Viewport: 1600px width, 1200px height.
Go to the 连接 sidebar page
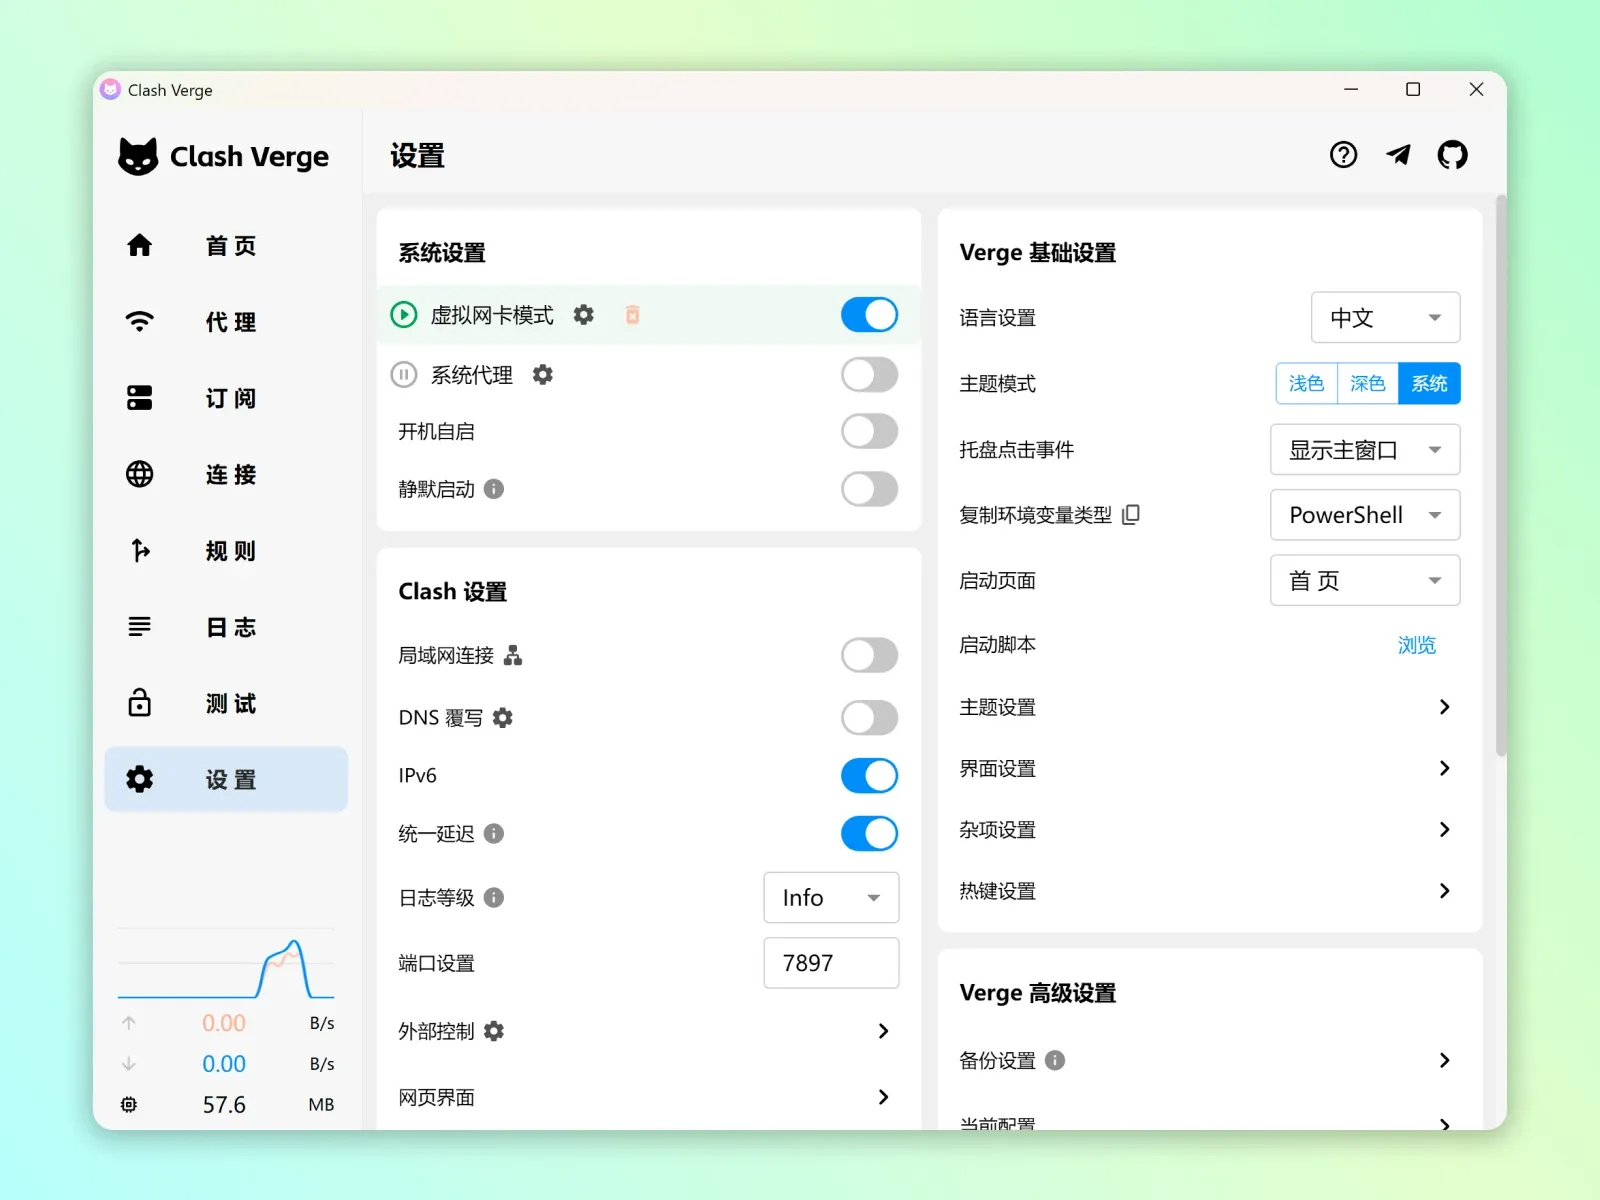(226, 474)
